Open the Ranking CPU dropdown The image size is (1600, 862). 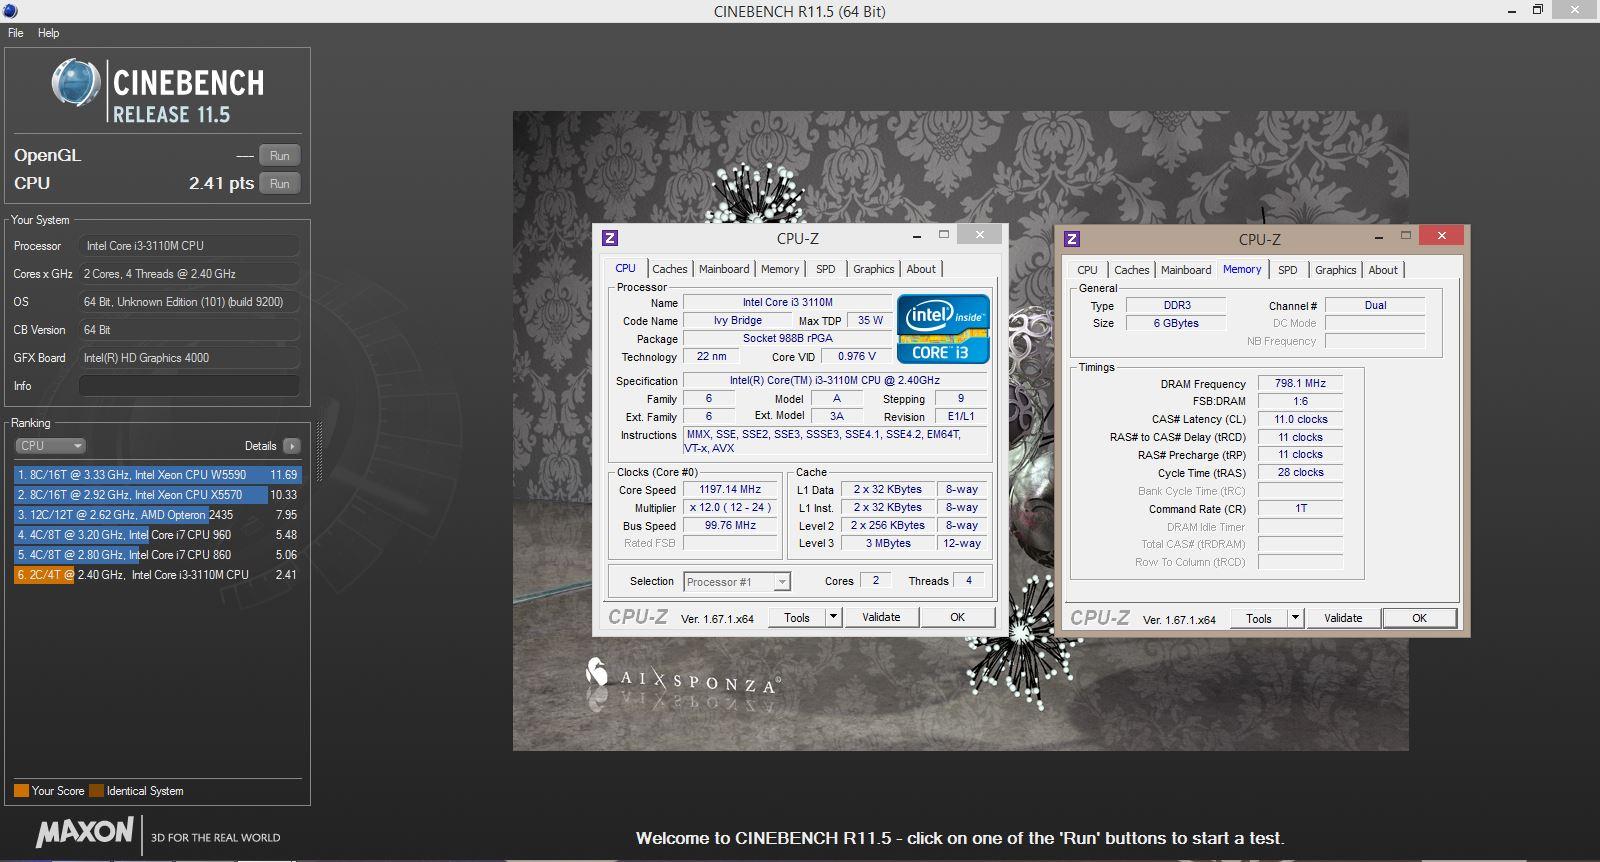(x=50, y=446)
